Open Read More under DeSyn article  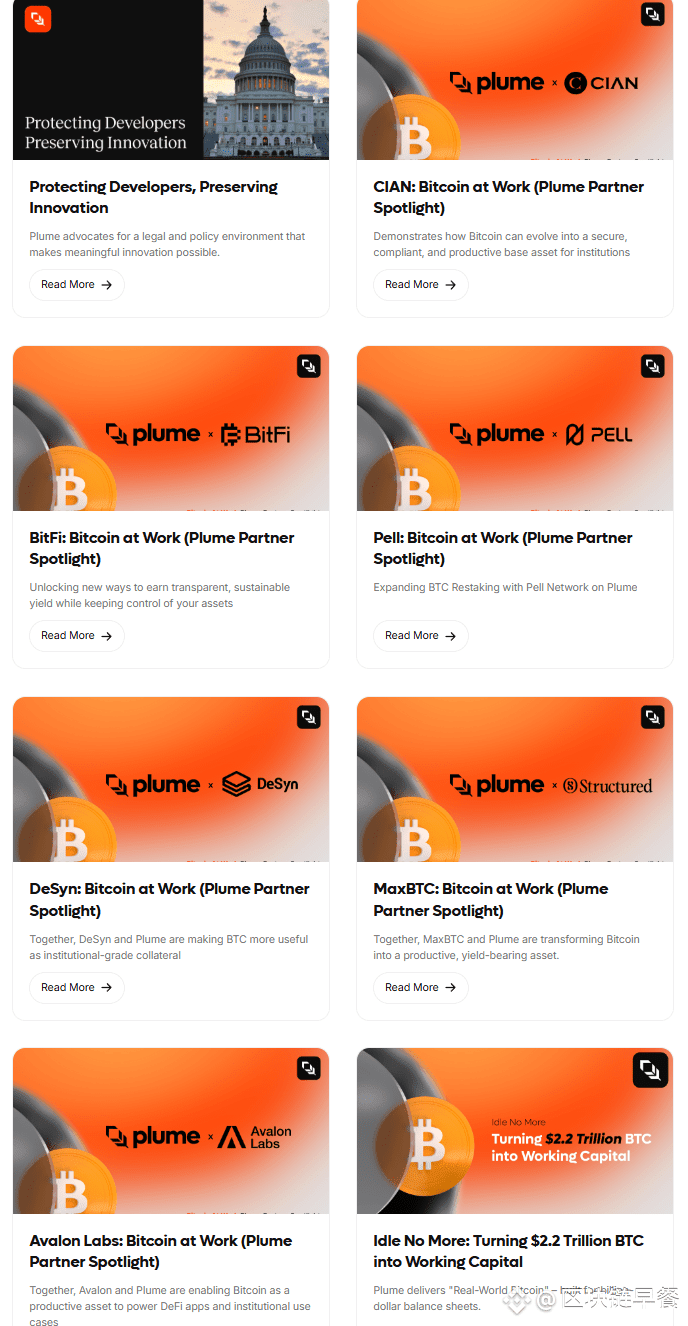pos(77,988)
